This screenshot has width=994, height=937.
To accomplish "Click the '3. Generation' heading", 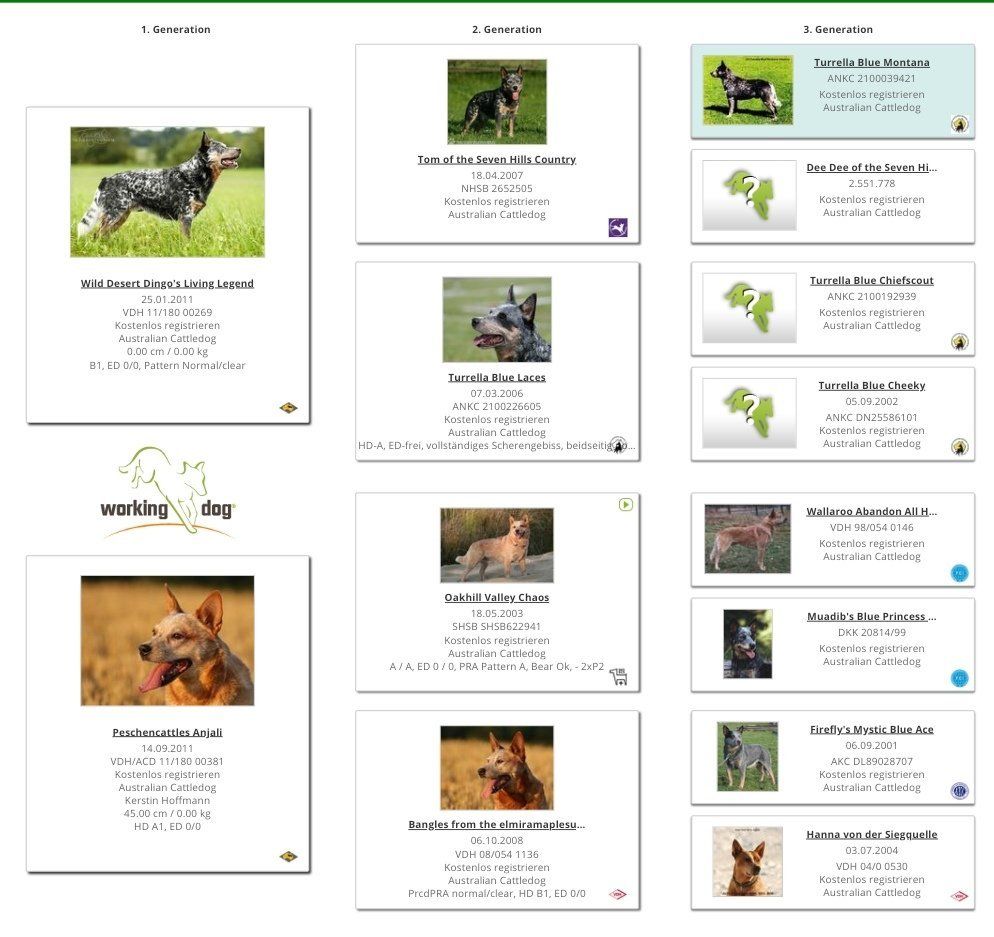I will (838, 29).
